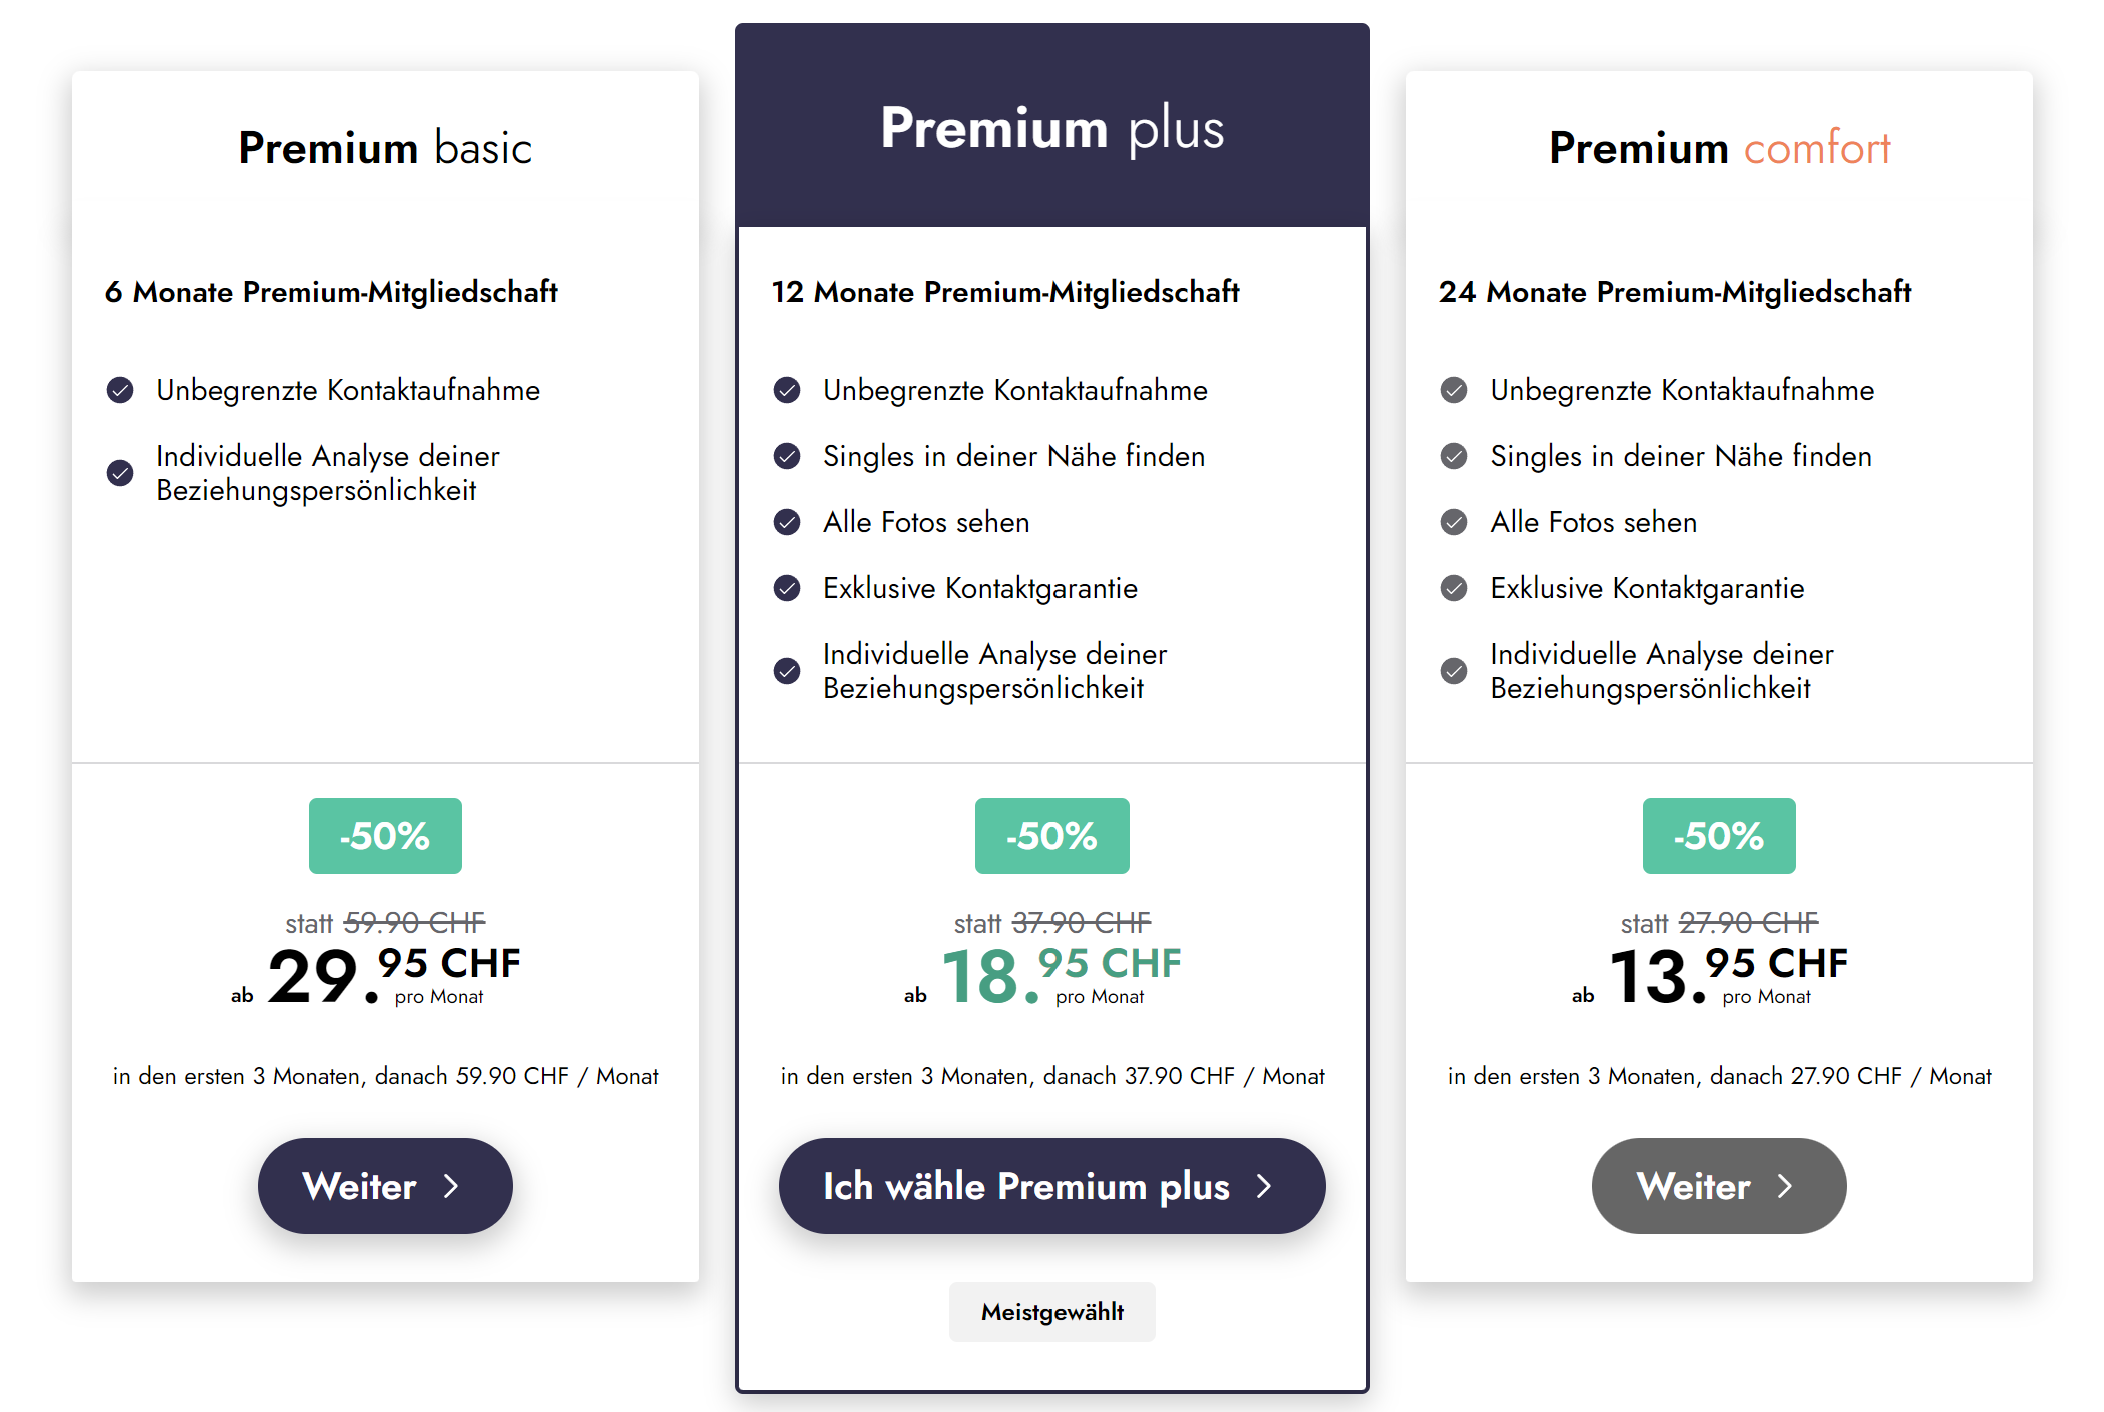The image size is (2104, 1412).
Task: Click checkmark icon beside Premium plus 'Alle Fotos sehen'
Action: (787, 522)
